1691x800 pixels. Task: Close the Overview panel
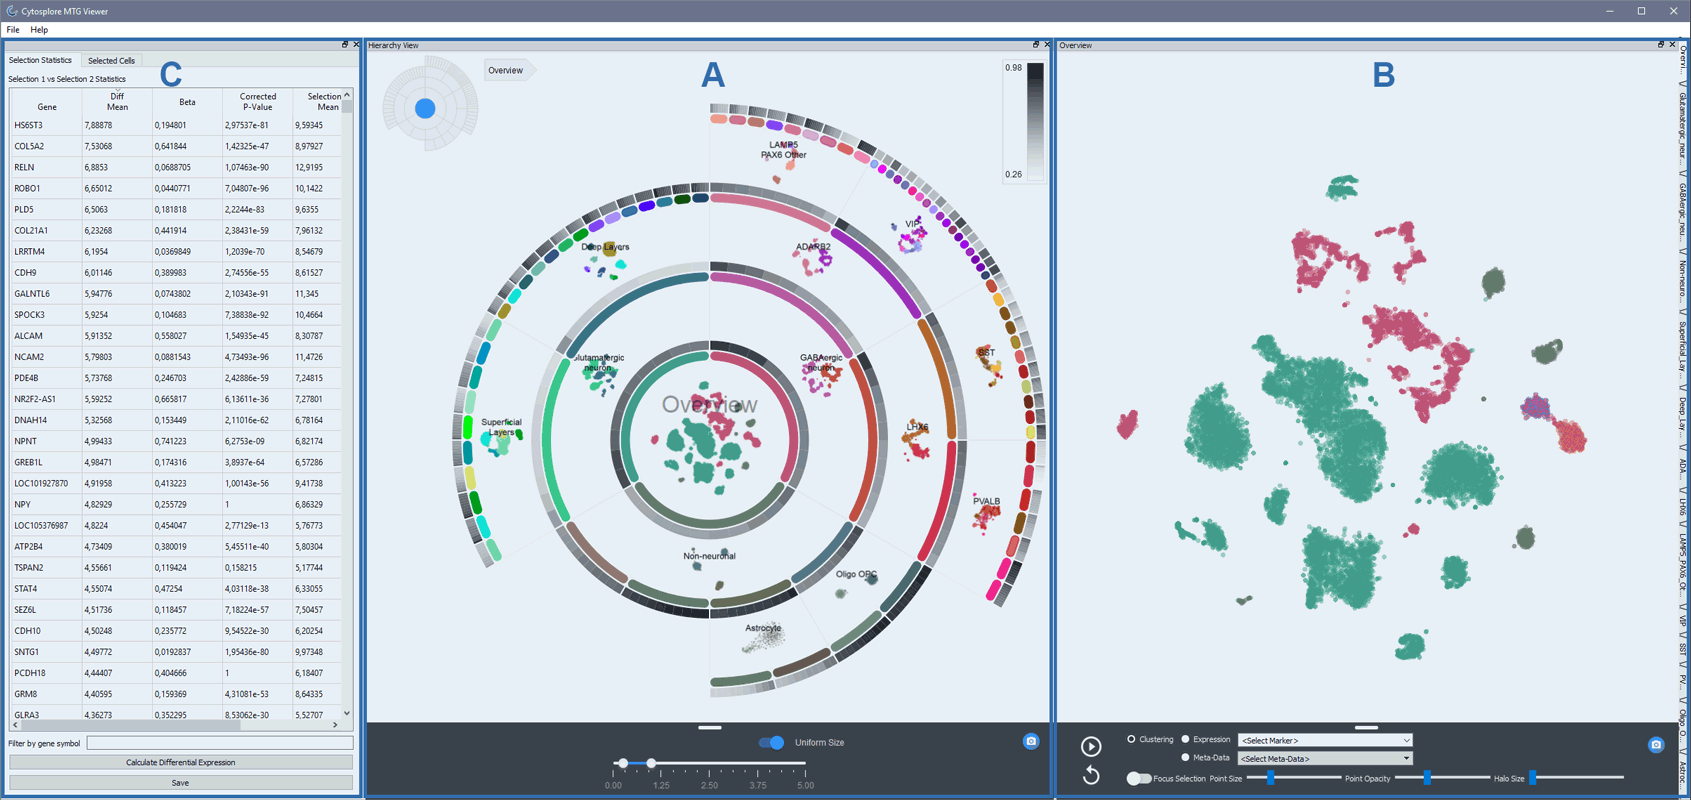[1672, 45]
